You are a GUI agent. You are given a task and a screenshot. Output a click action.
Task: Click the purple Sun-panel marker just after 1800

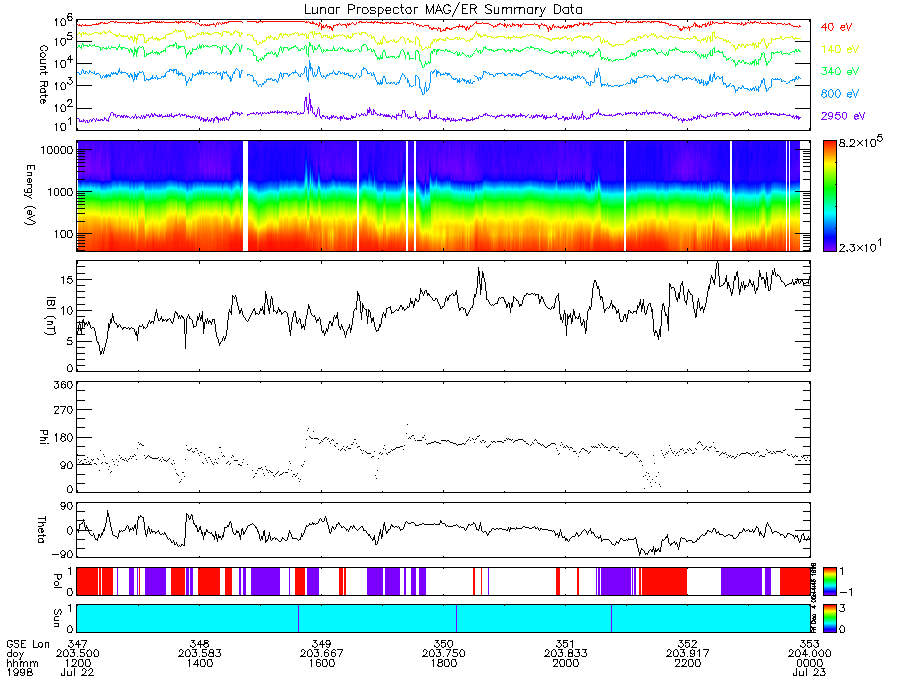[x=456, y=618]
